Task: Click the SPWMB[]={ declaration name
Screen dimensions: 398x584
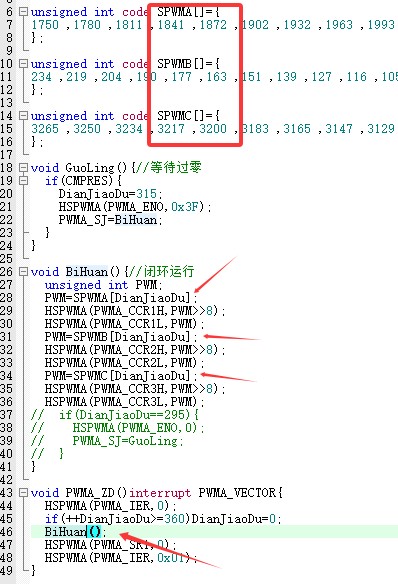Action: point(188,64)
